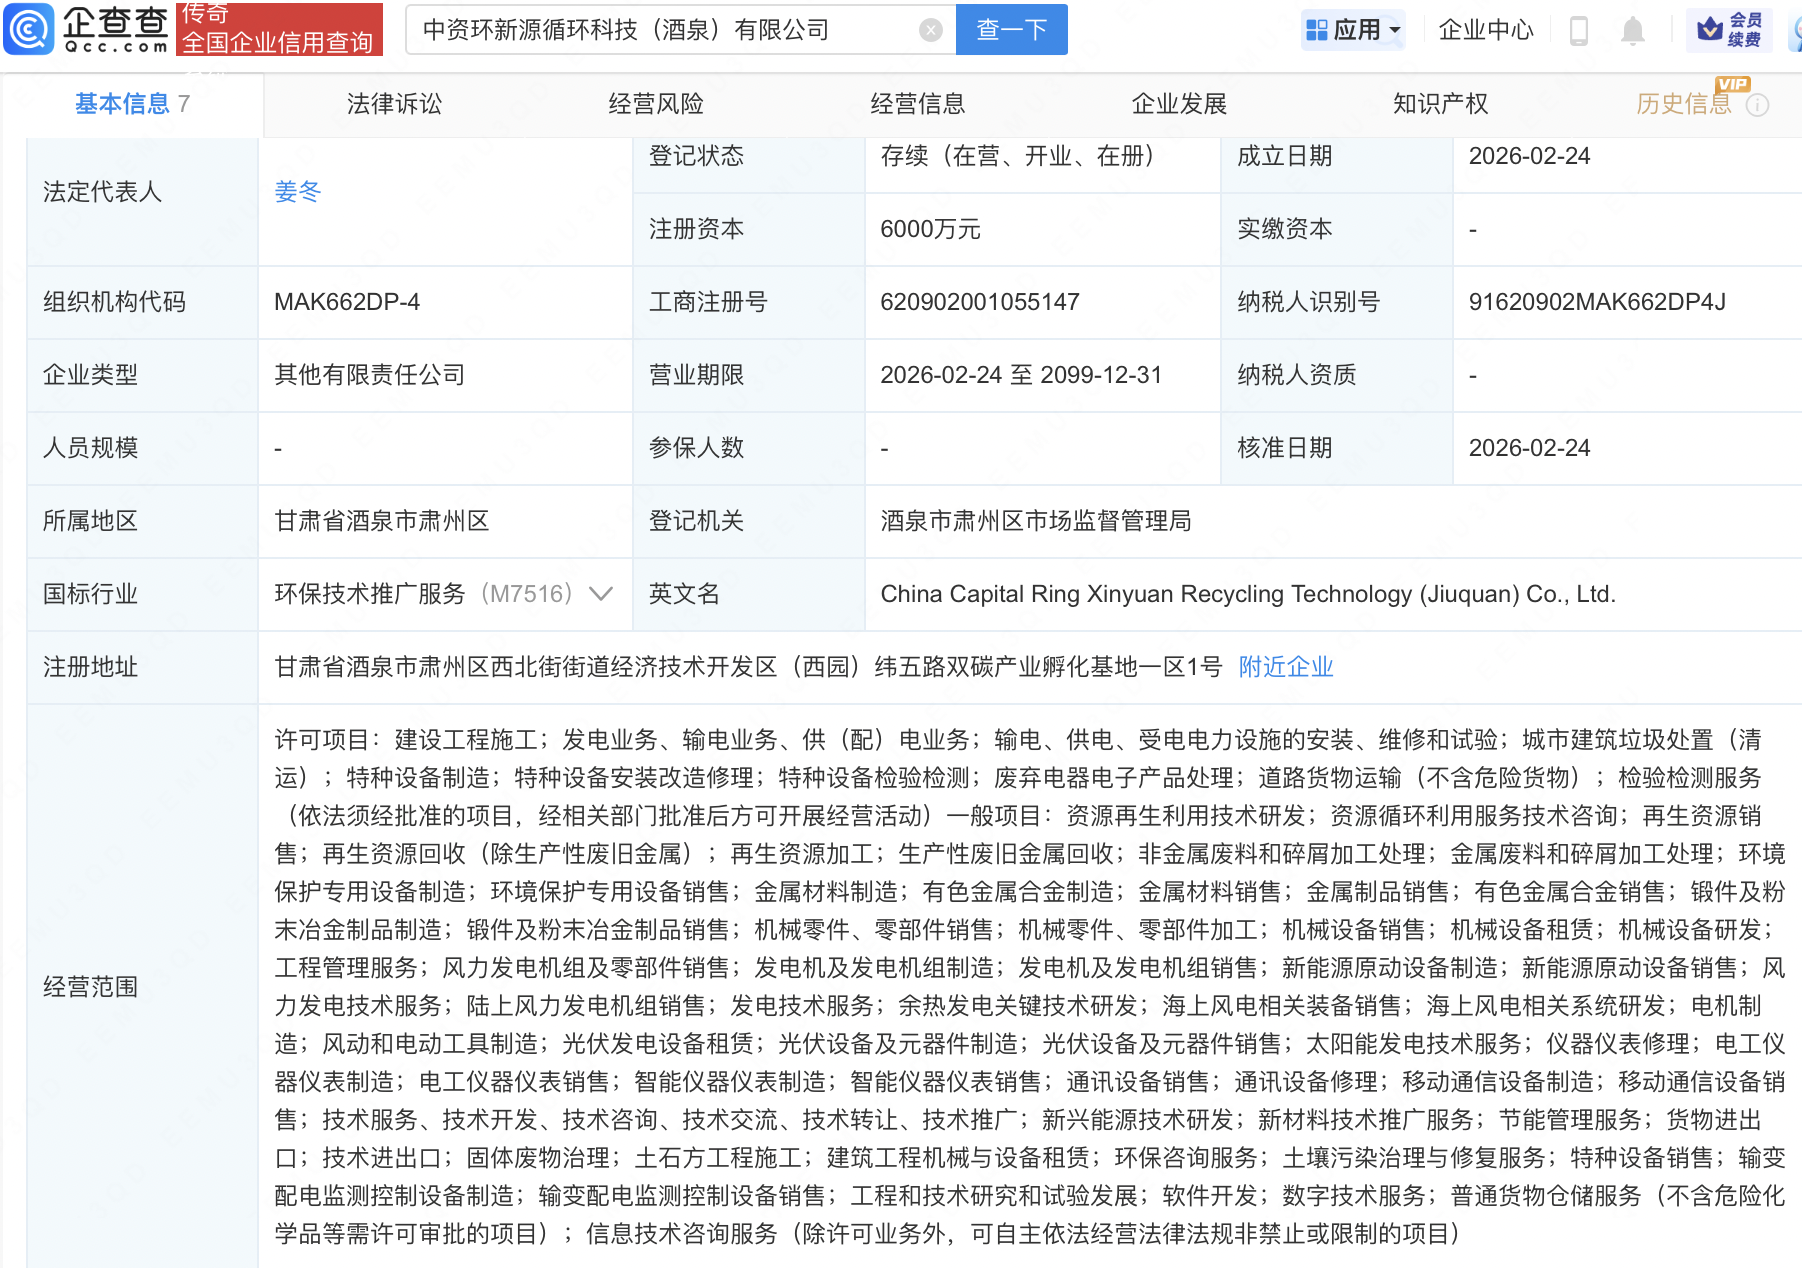
Task: Open 企业中心 in the header
Action: [1485, 30]
